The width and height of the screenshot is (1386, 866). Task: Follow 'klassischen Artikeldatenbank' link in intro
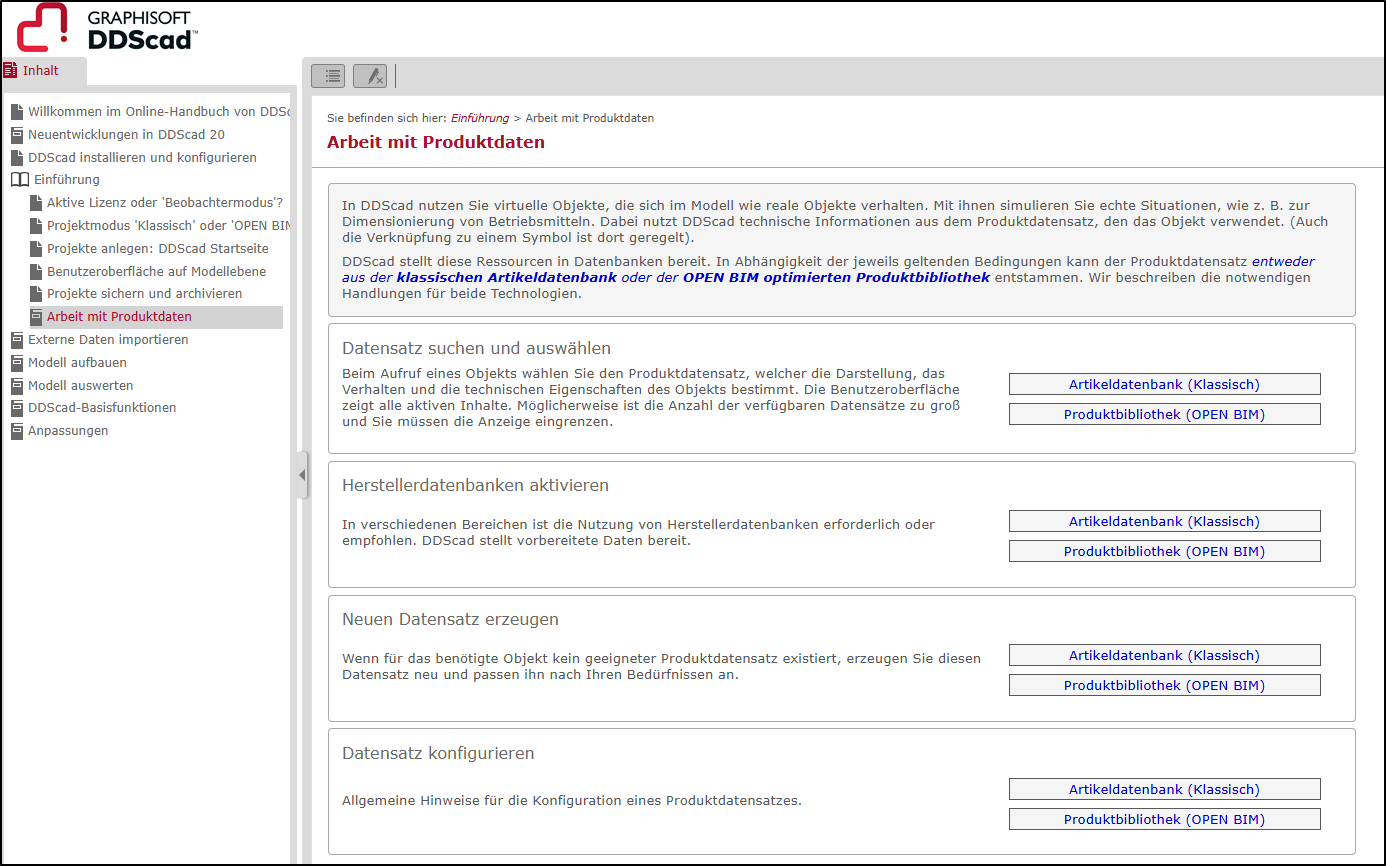(506, 277)
